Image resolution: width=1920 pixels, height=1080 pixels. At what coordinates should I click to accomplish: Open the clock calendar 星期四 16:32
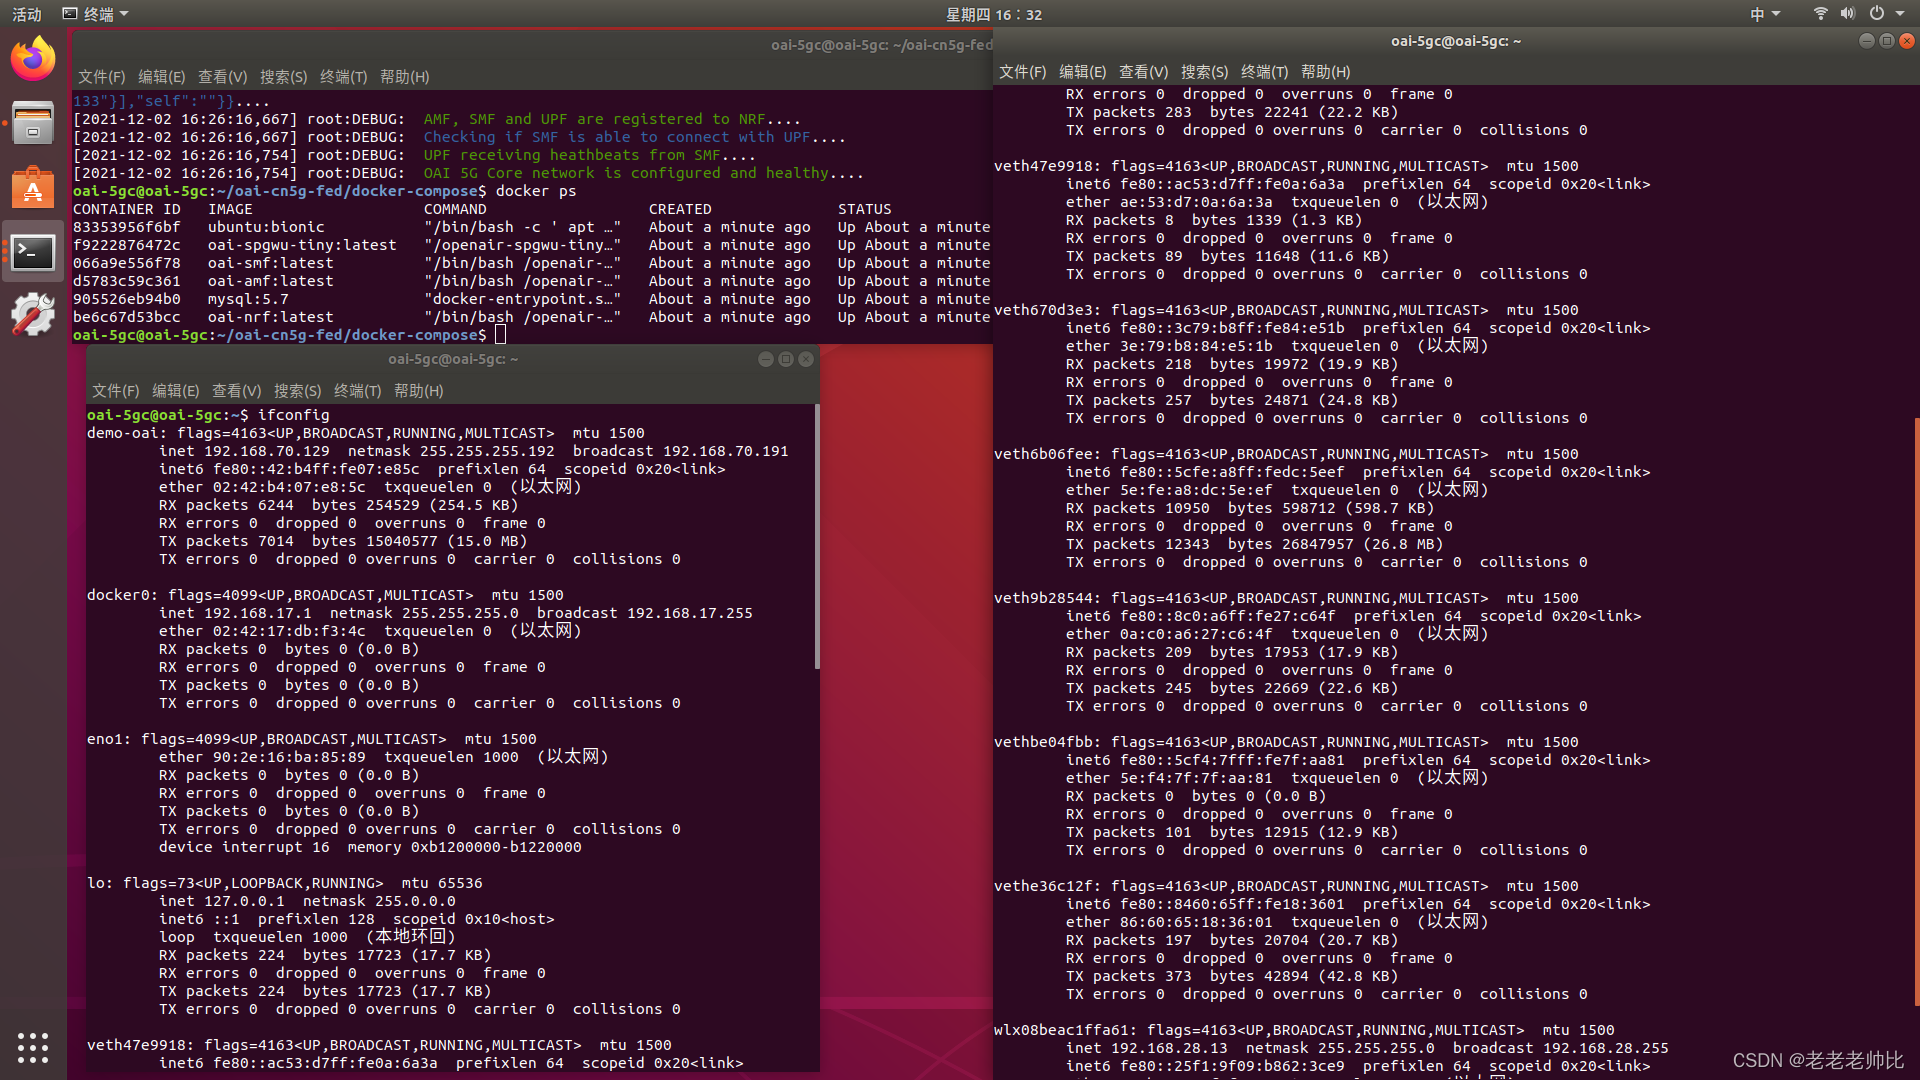[x=993, y=14]
